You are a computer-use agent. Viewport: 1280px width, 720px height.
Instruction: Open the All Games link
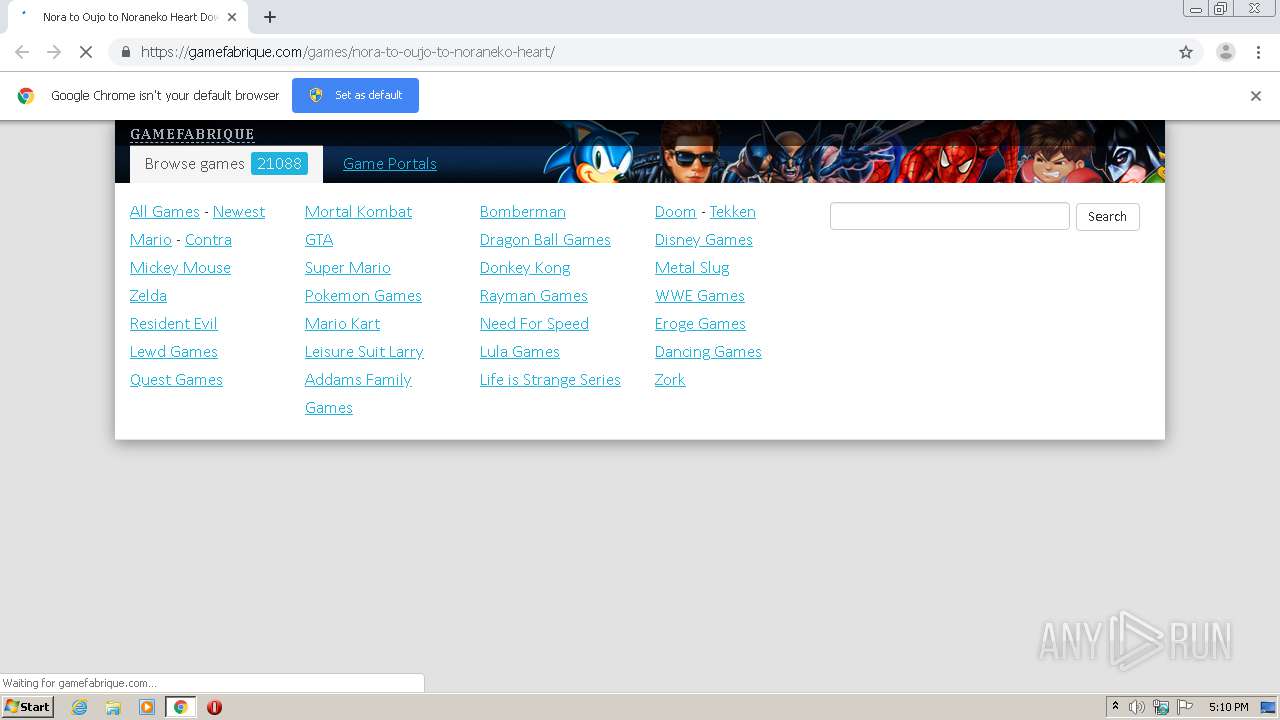pos(165,212)
